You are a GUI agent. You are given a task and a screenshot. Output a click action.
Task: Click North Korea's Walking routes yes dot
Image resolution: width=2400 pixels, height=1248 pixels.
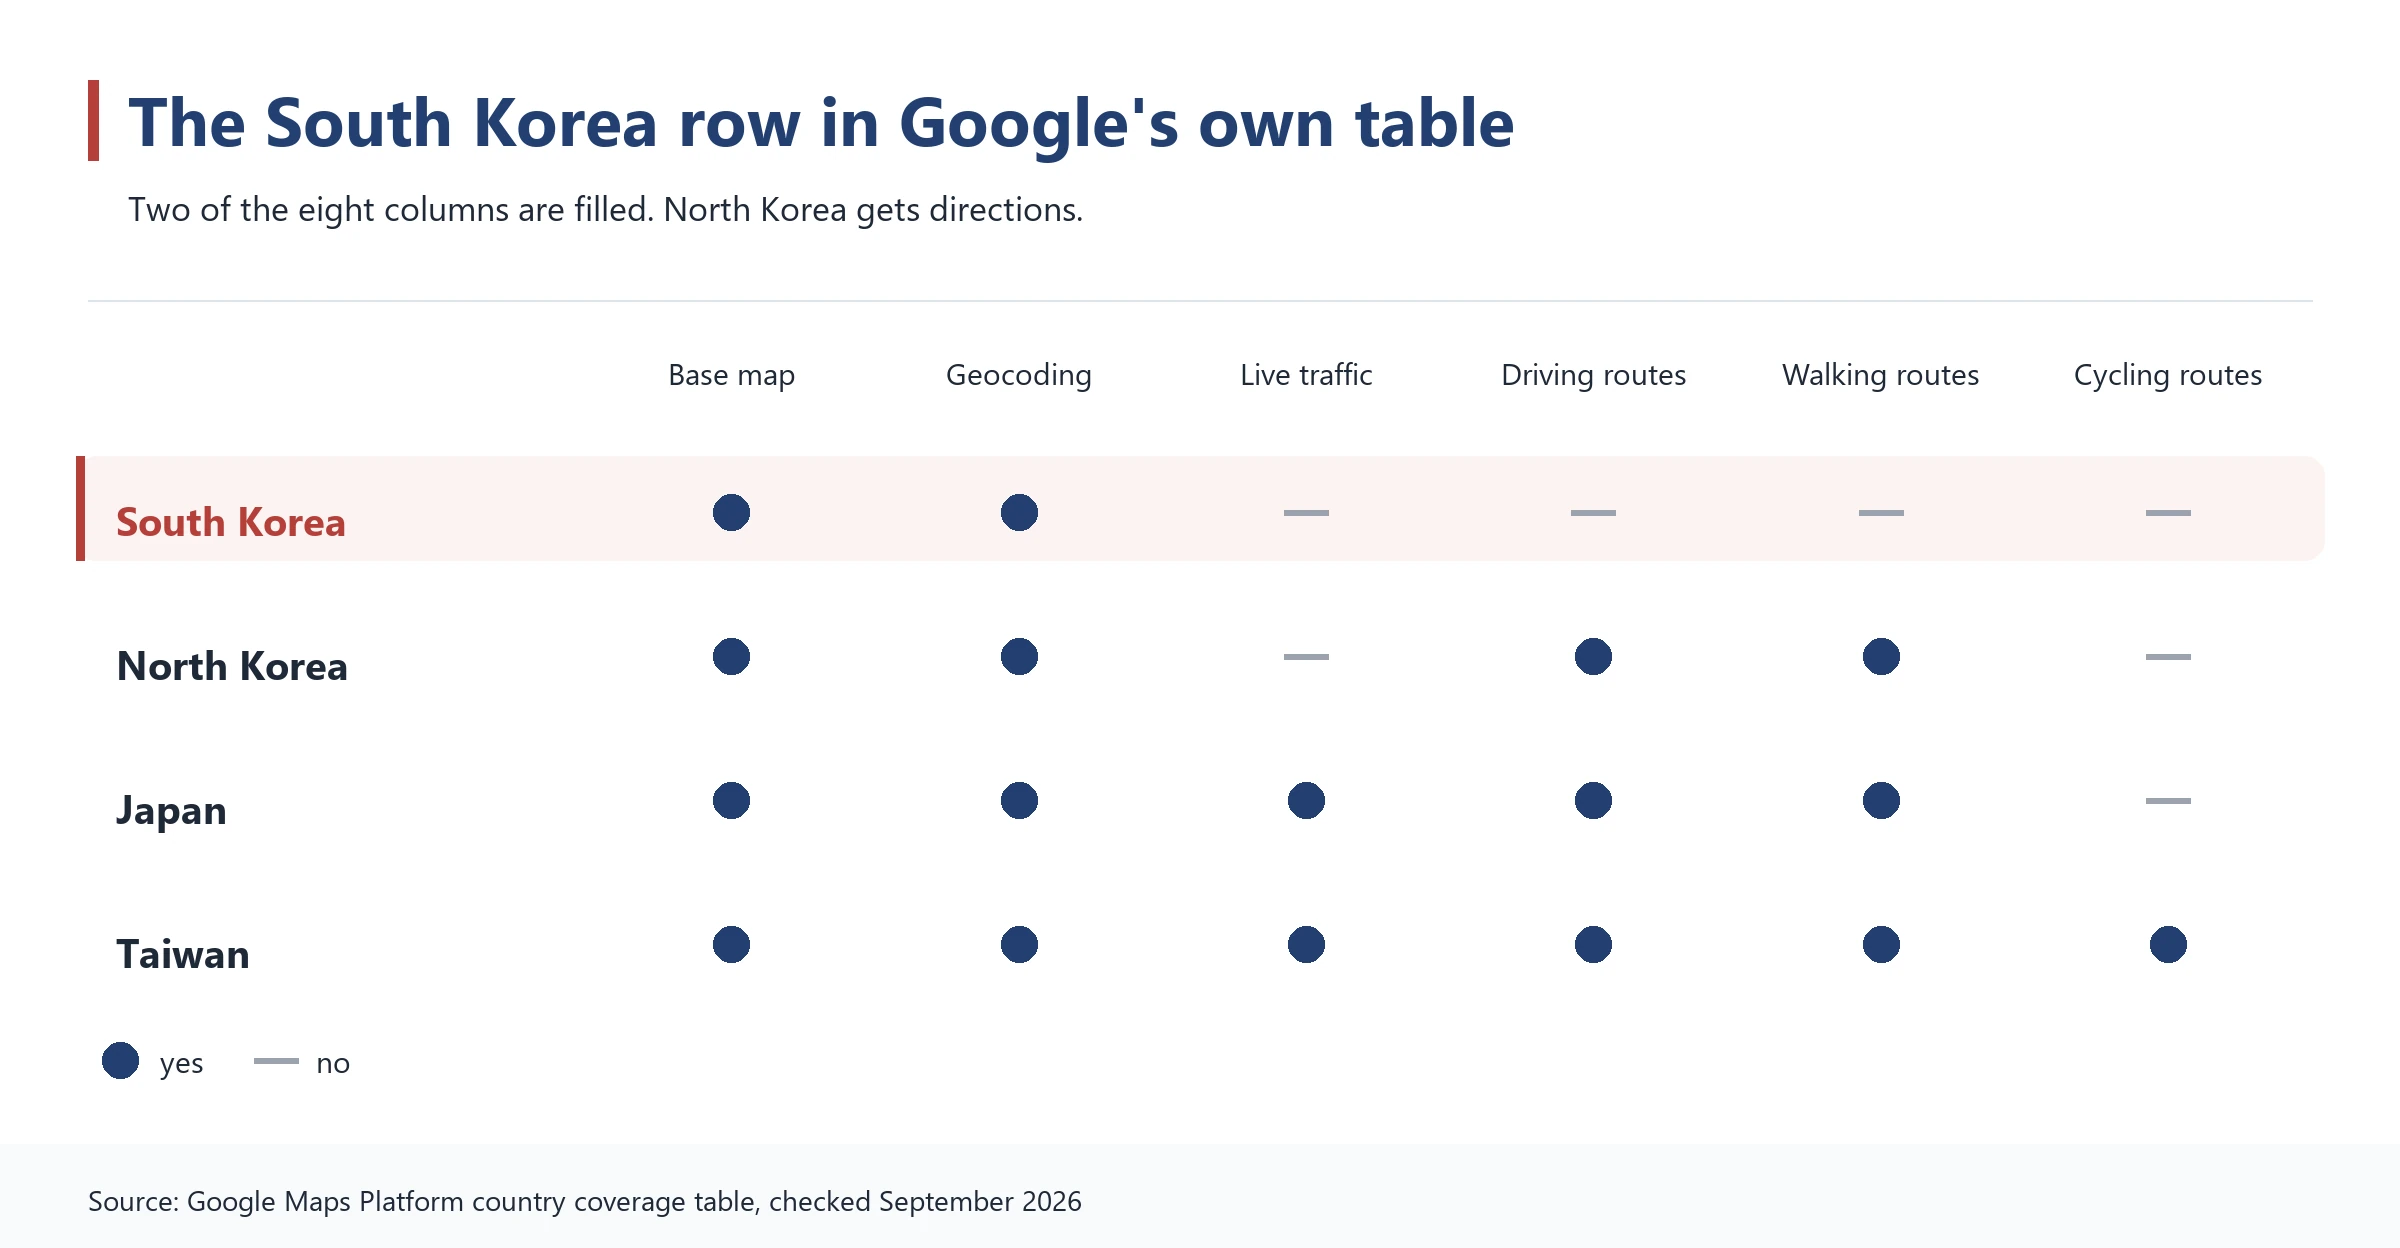pyautogui.click(x=1881, y=657)
